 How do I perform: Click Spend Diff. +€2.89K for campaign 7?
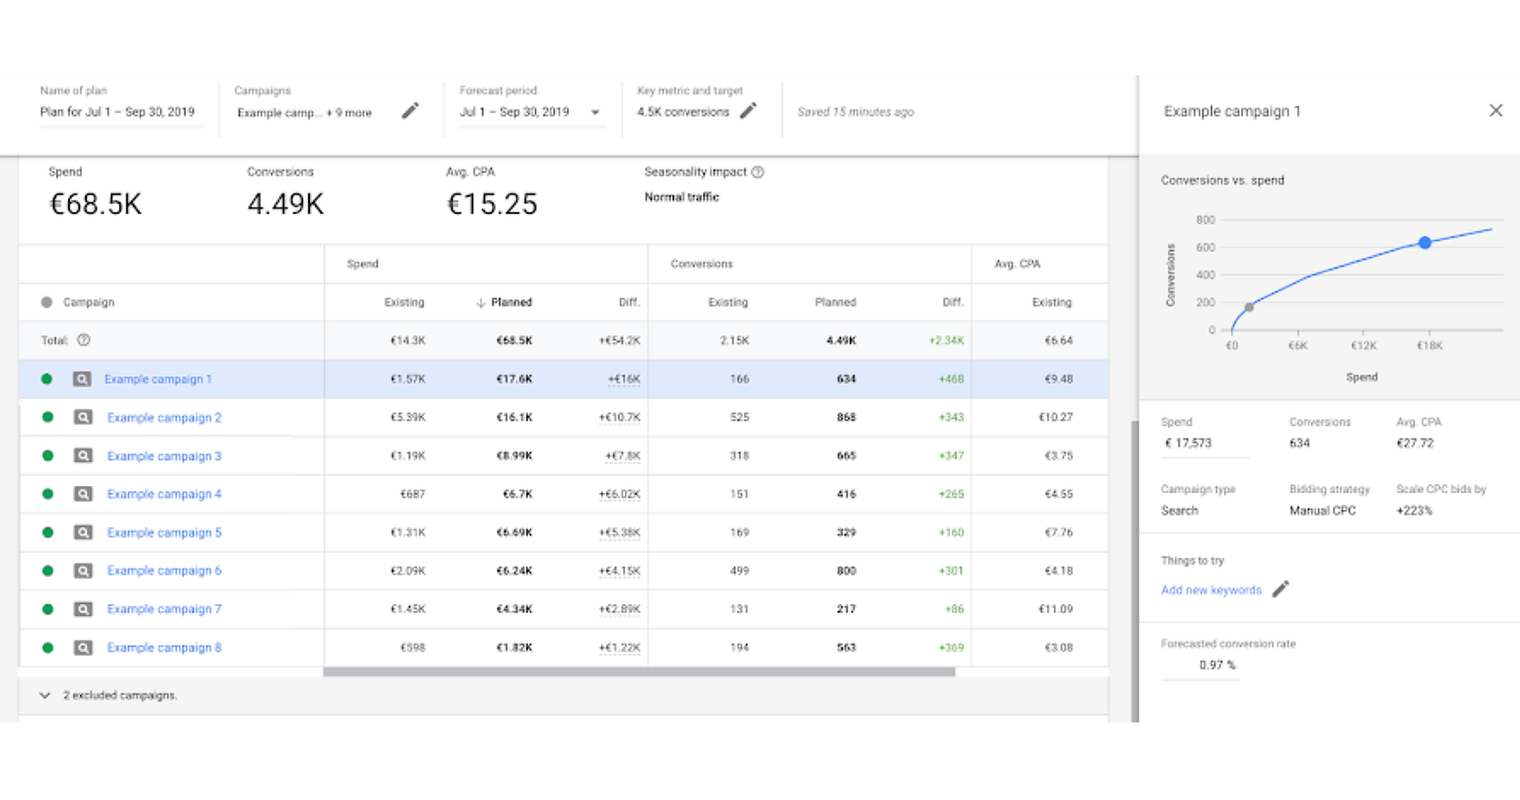[619, 609]
